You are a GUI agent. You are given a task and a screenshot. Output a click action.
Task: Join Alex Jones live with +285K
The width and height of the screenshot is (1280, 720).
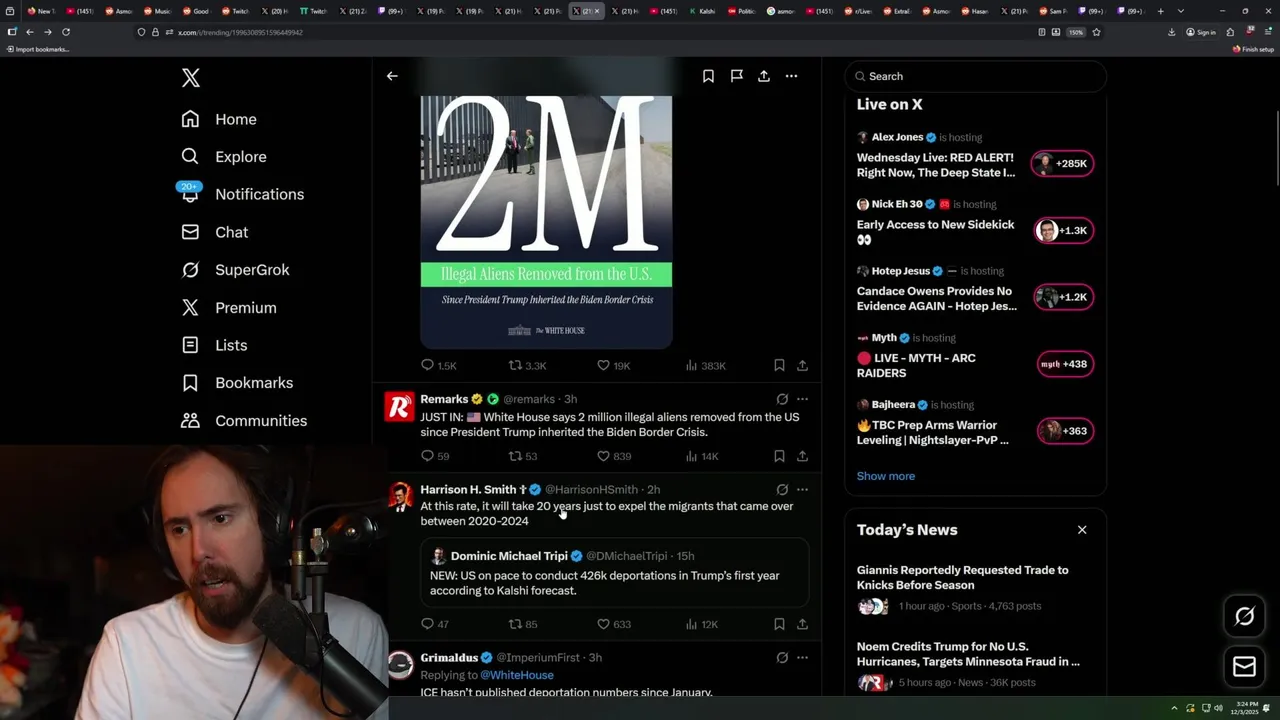click(x=1063, y=163)
